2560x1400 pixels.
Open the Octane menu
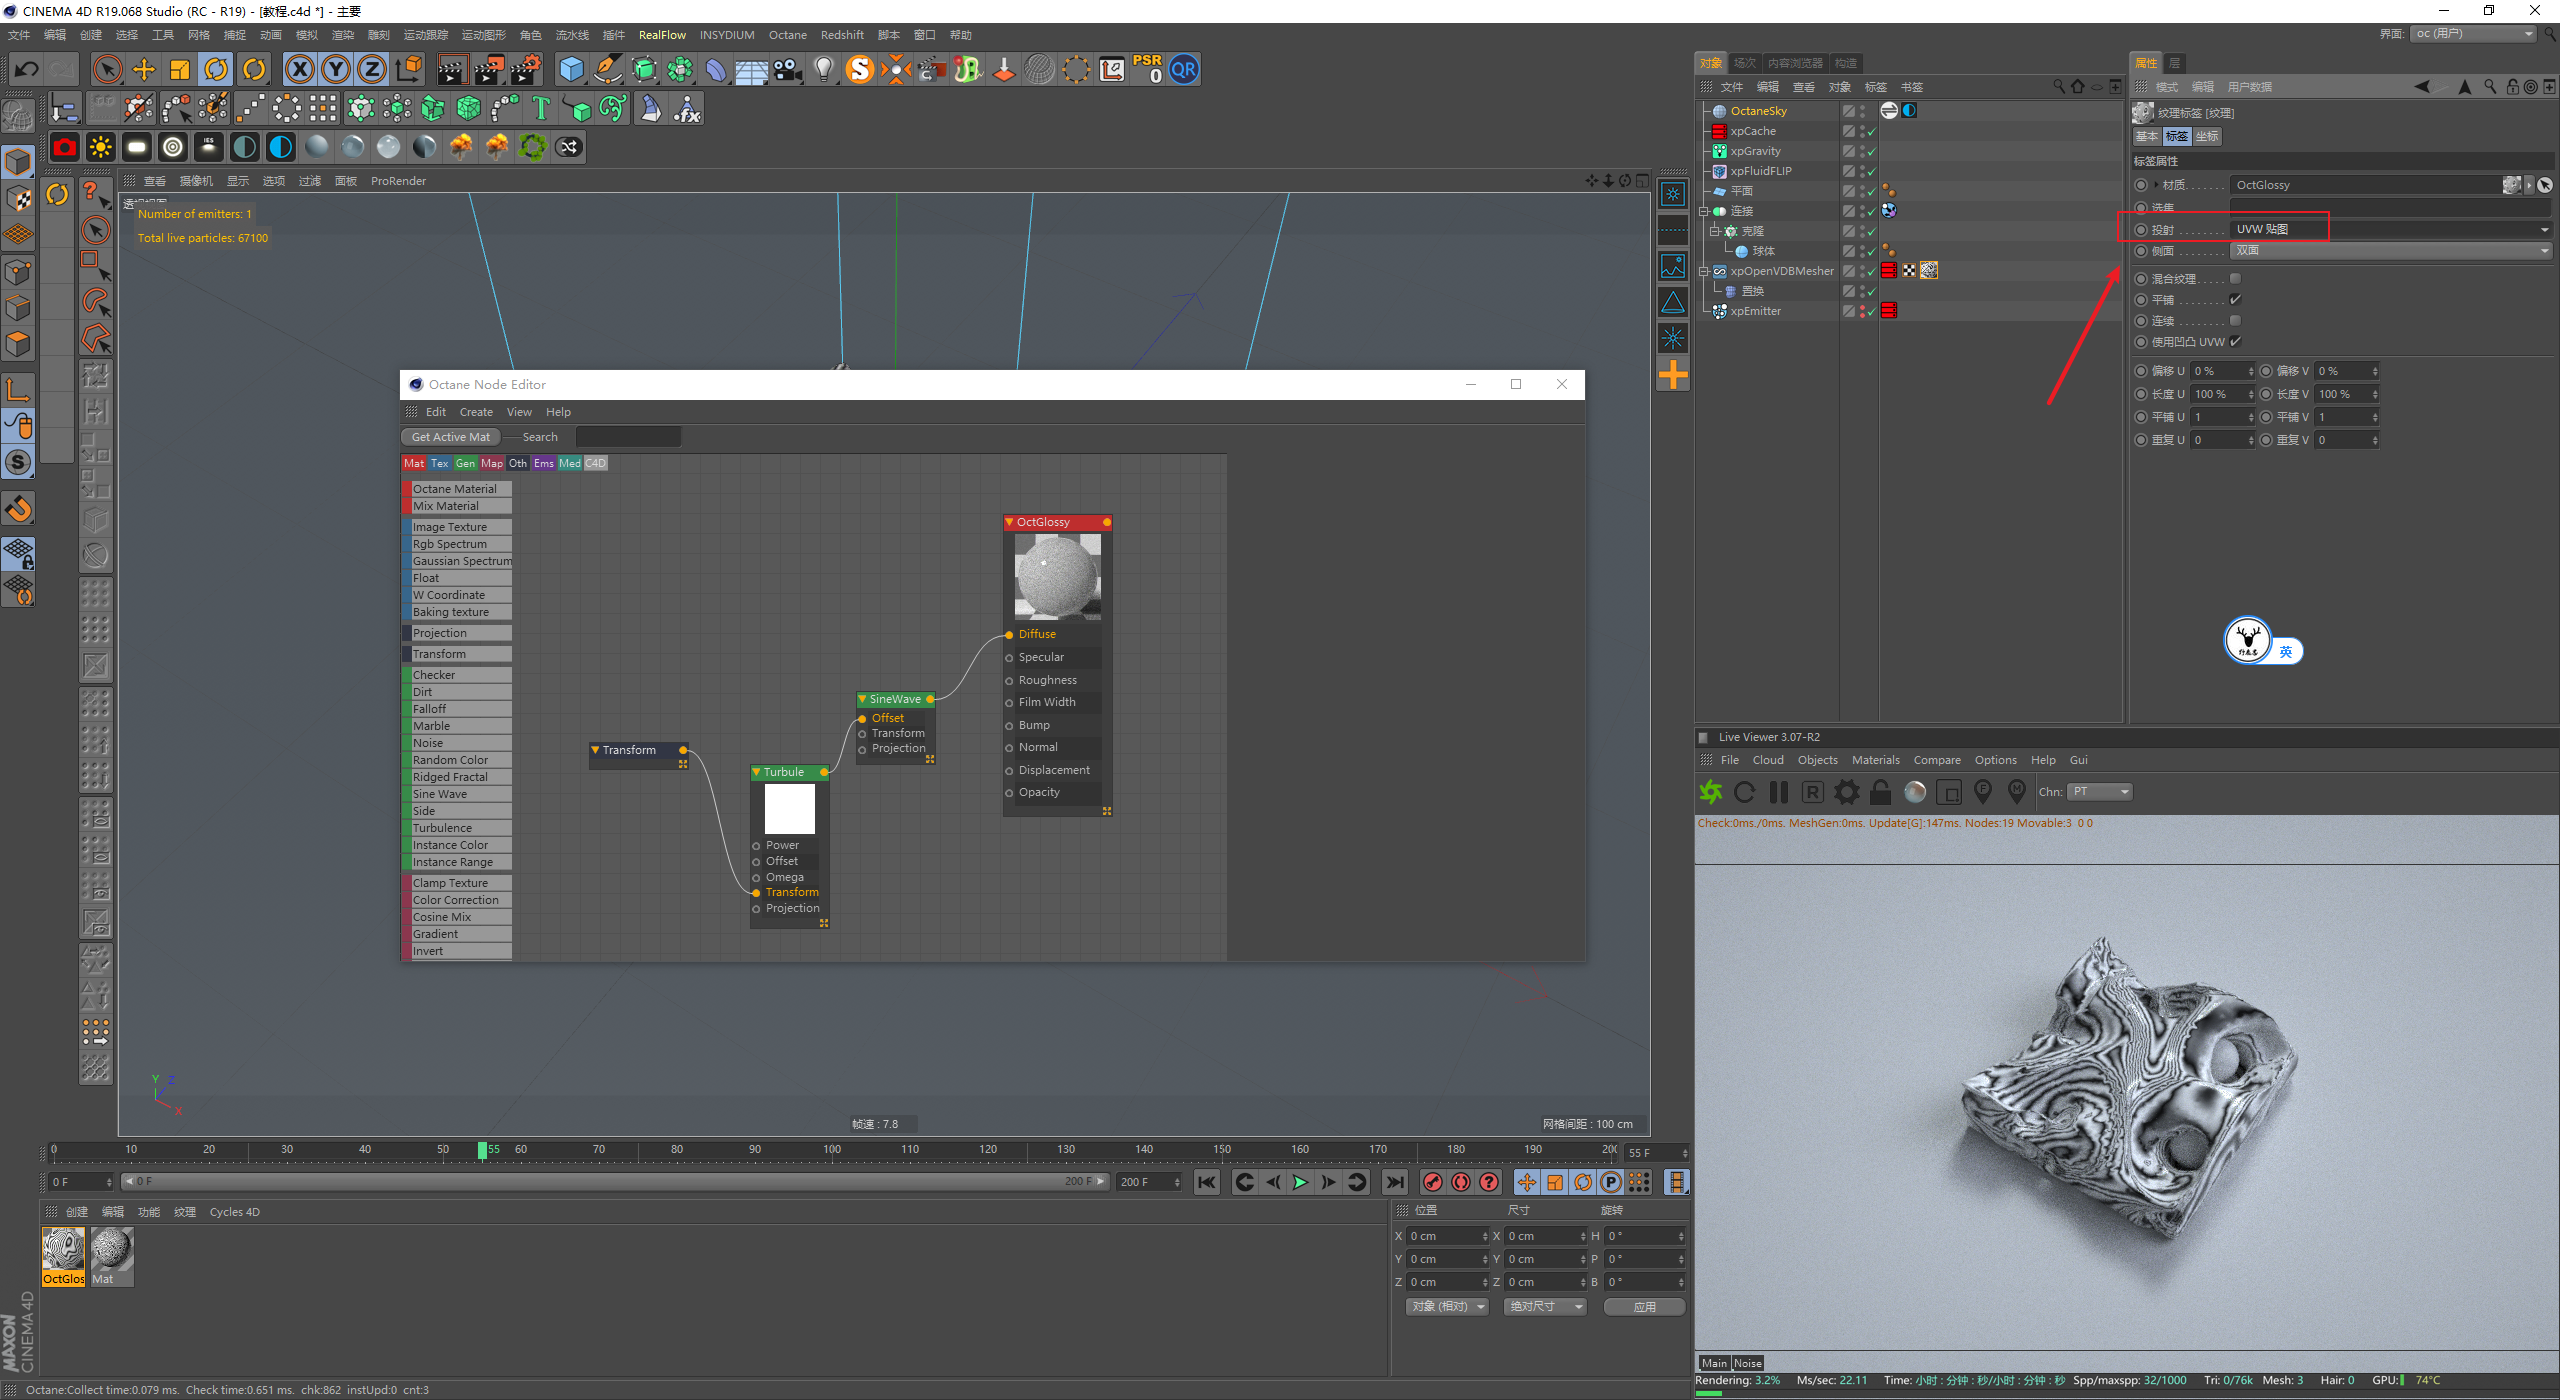click(x=787, y=35)
